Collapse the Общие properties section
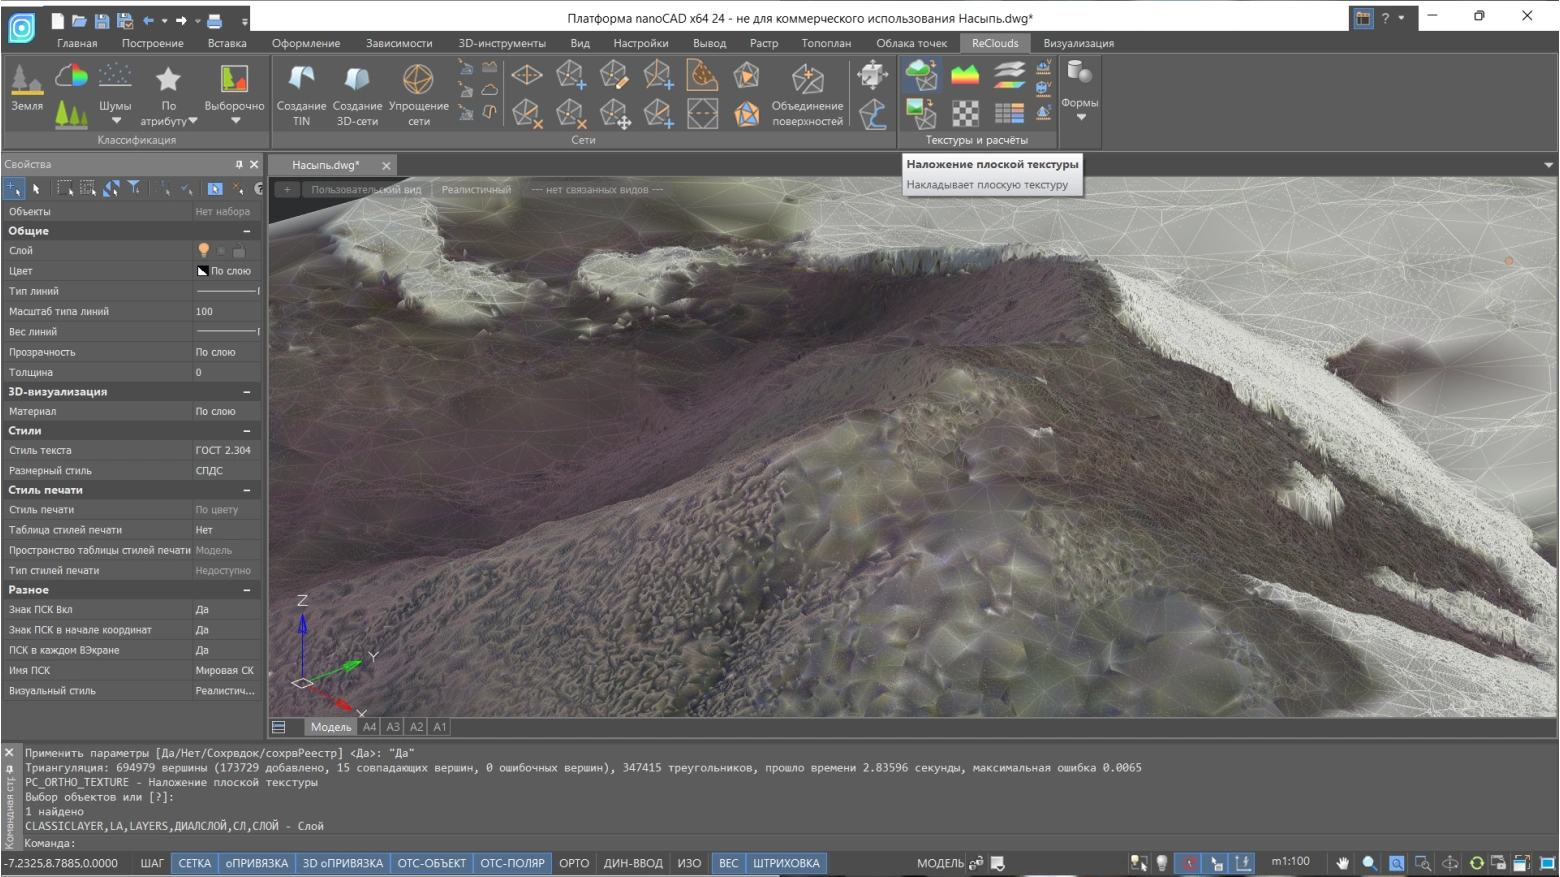Screen dimensions: 1560x877 coord(246,231)
